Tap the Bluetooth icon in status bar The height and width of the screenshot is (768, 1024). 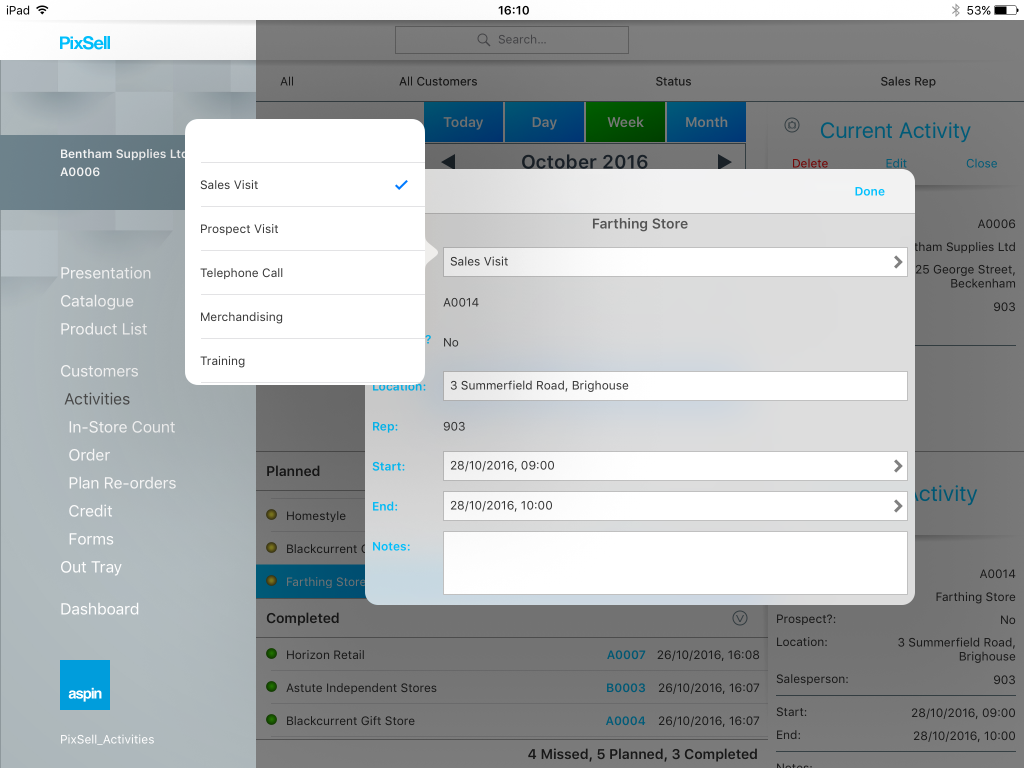[955, 10]
